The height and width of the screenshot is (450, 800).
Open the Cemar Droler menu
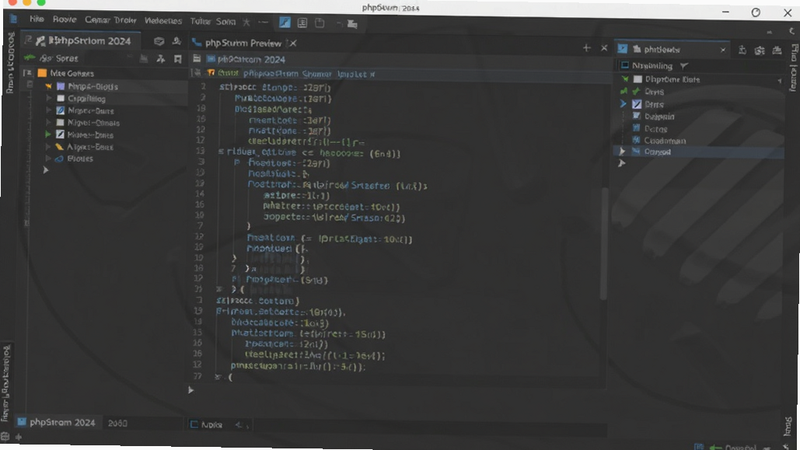tap(111, 20)
